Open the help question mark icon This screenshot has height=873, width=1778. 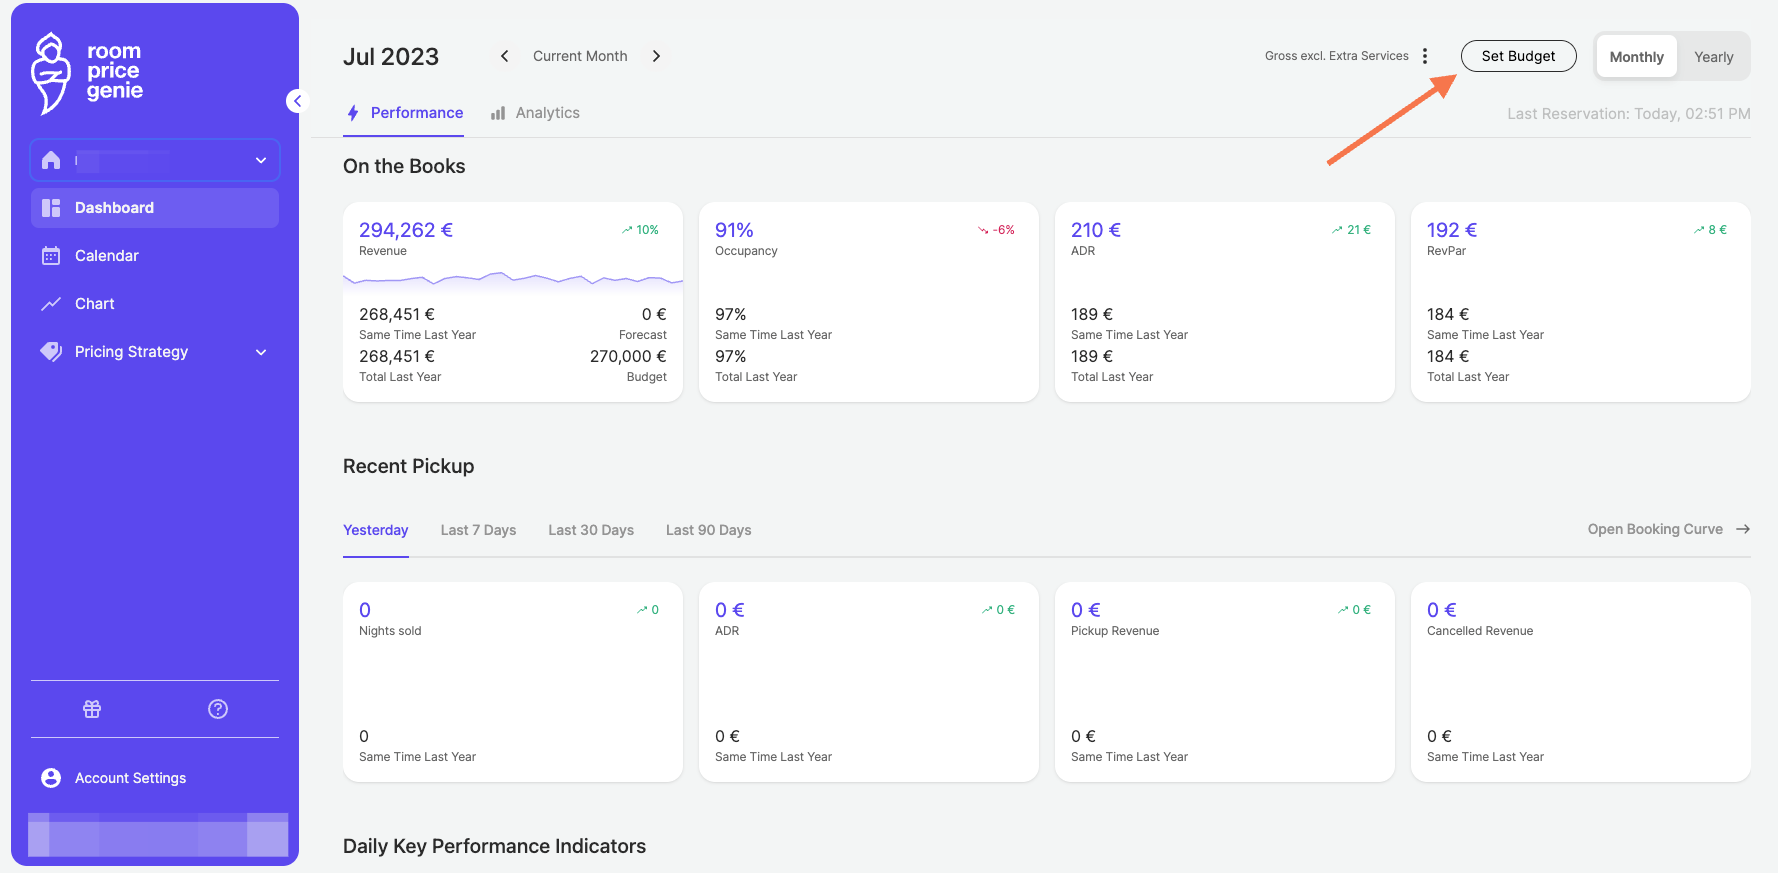(x=218, y=709)
